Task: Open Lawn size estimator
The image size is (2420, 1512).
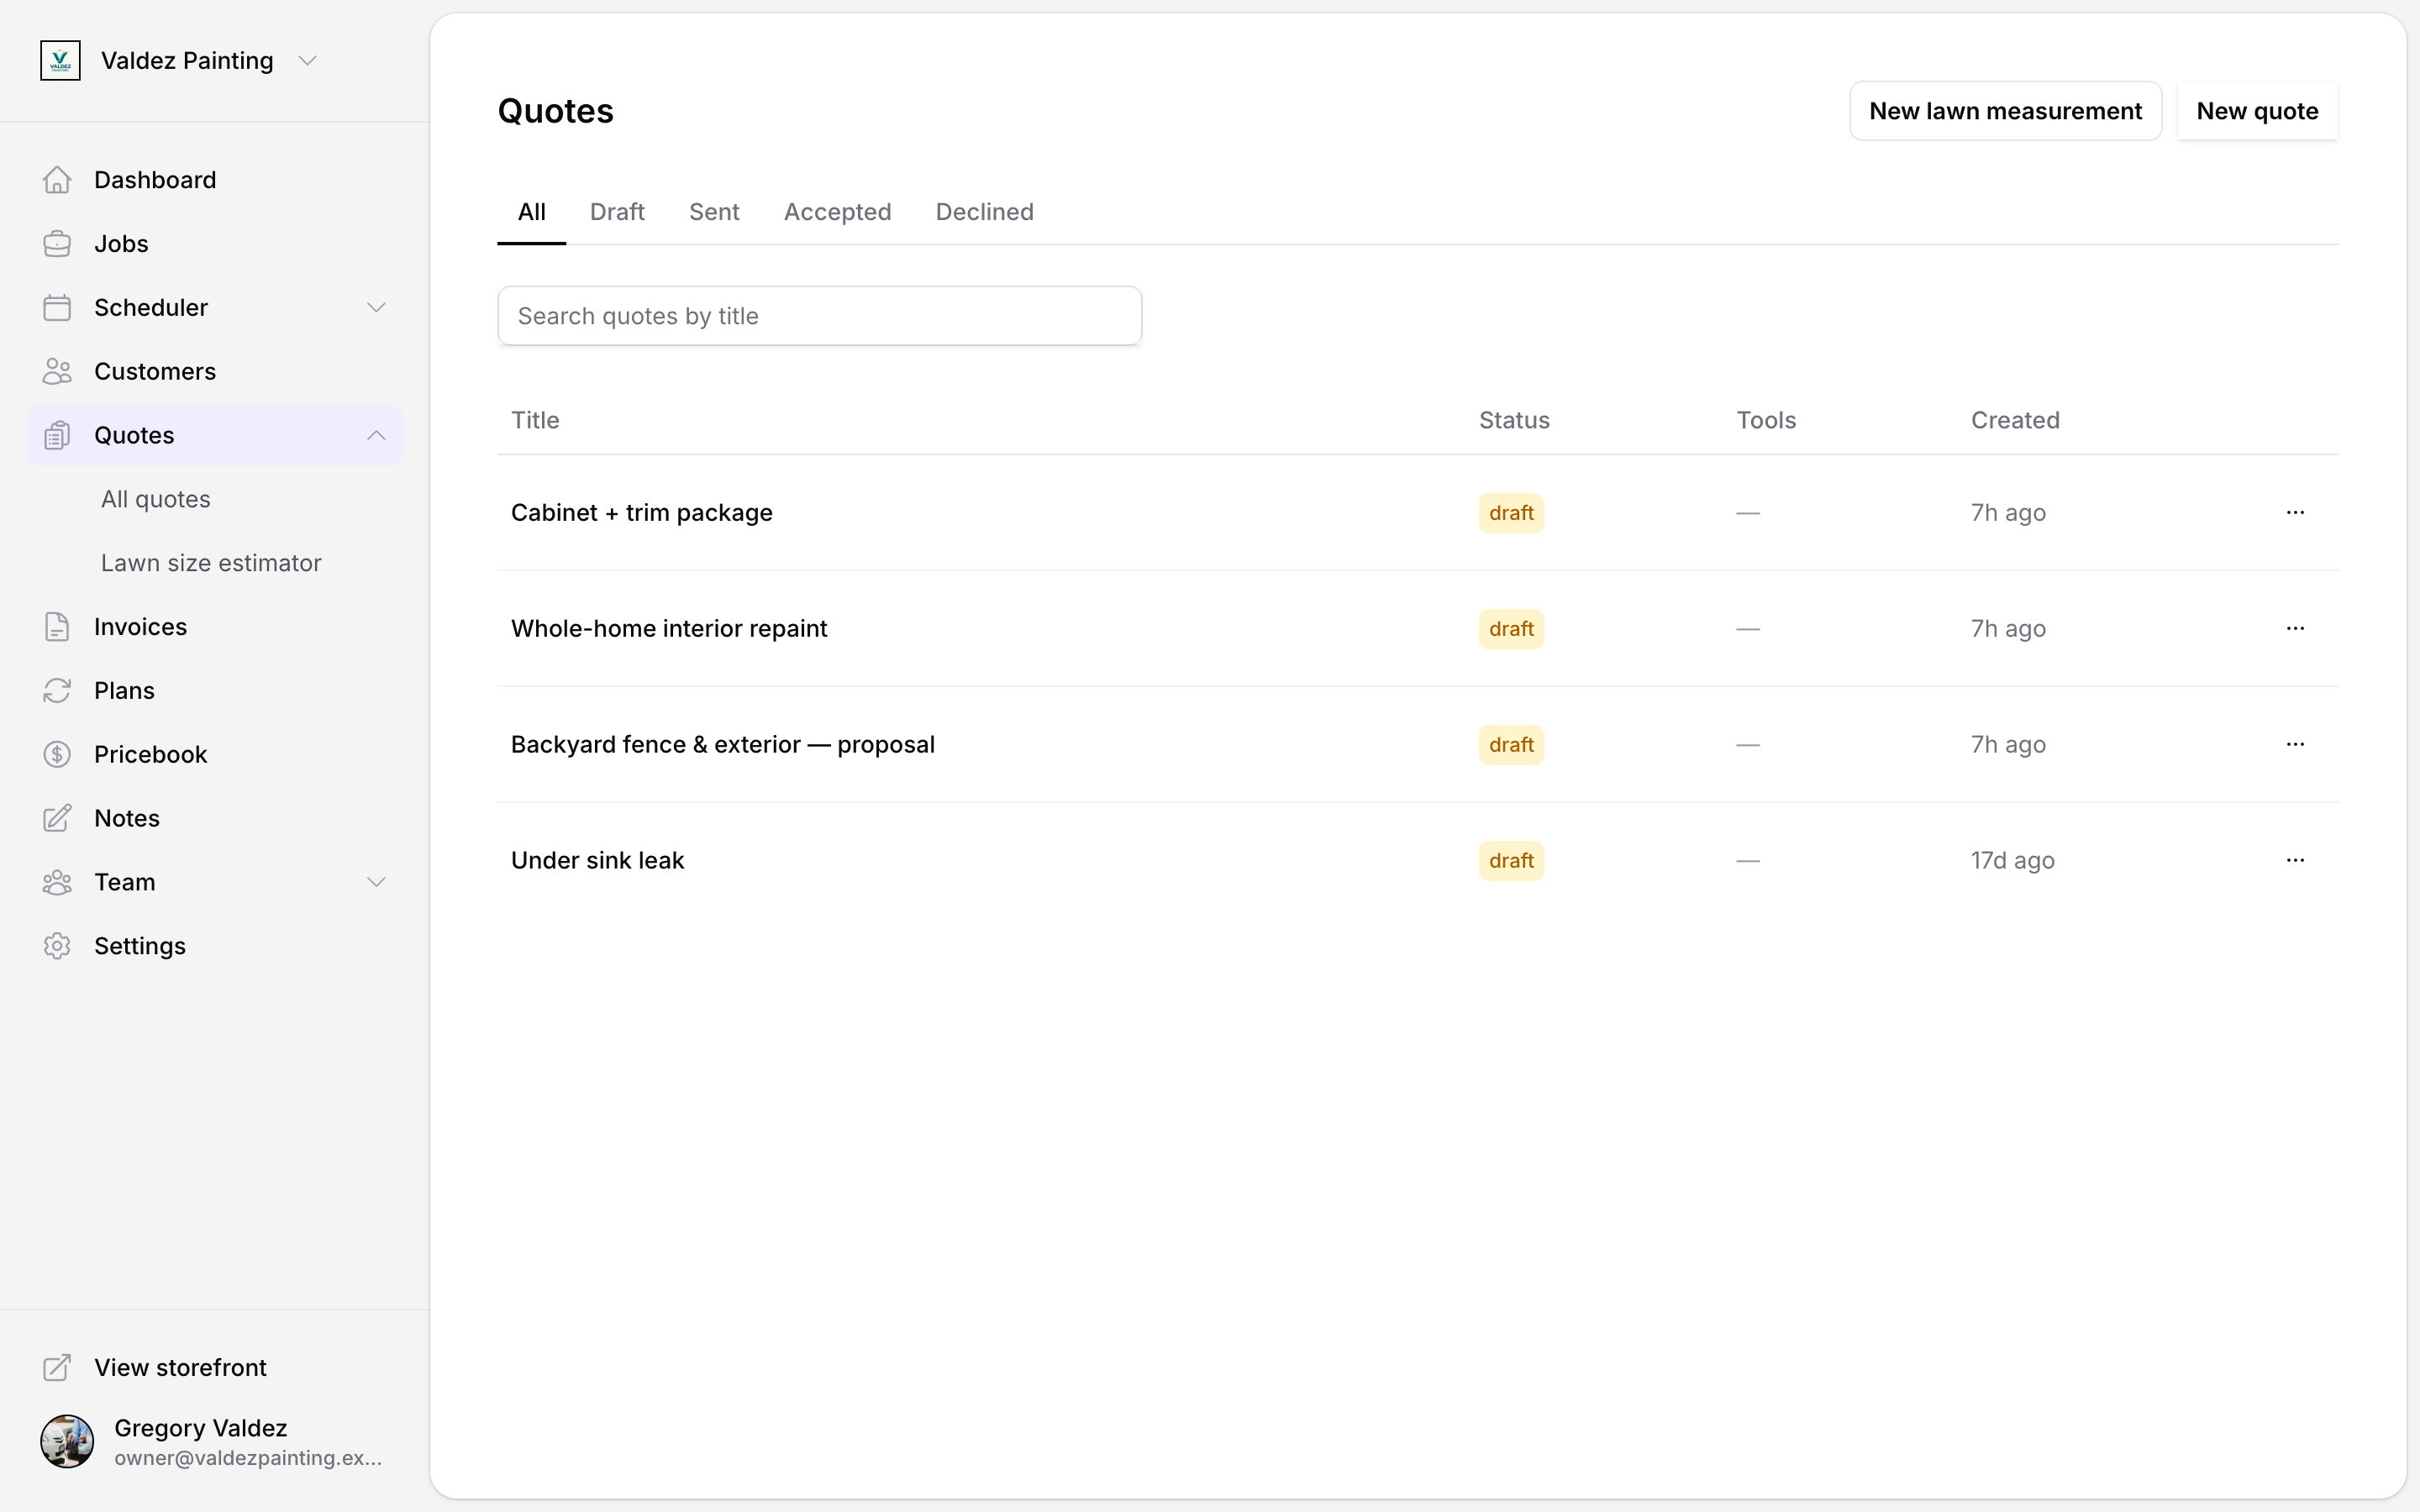Action: [x=211, y=563]
